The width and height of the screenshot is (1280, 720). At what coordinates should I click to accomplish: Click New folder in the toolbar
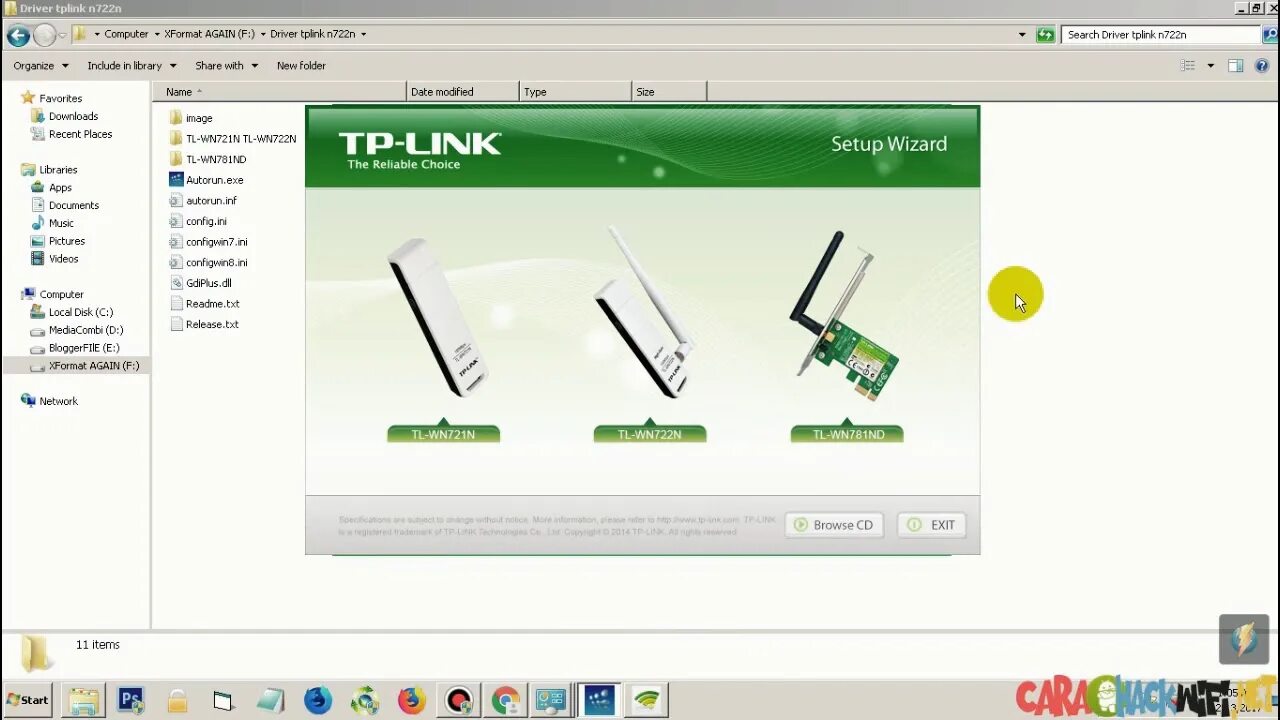[x=301, y=66]
